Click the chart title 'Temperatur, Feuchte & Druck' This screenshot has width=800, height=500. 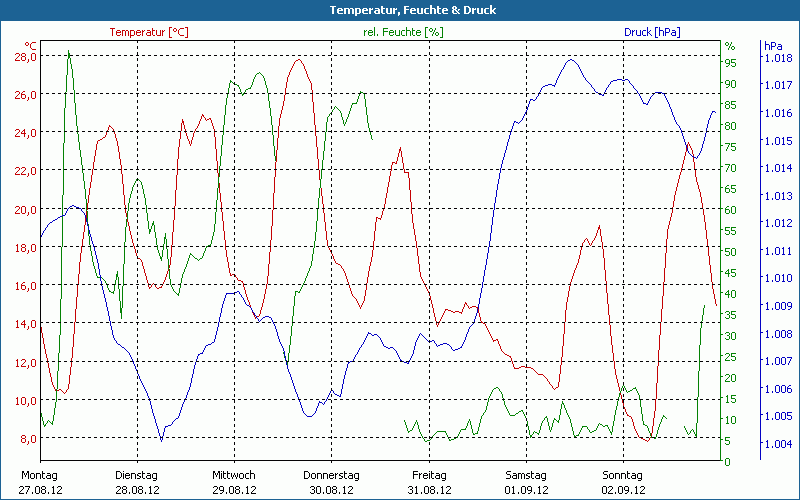coord(399,10)
